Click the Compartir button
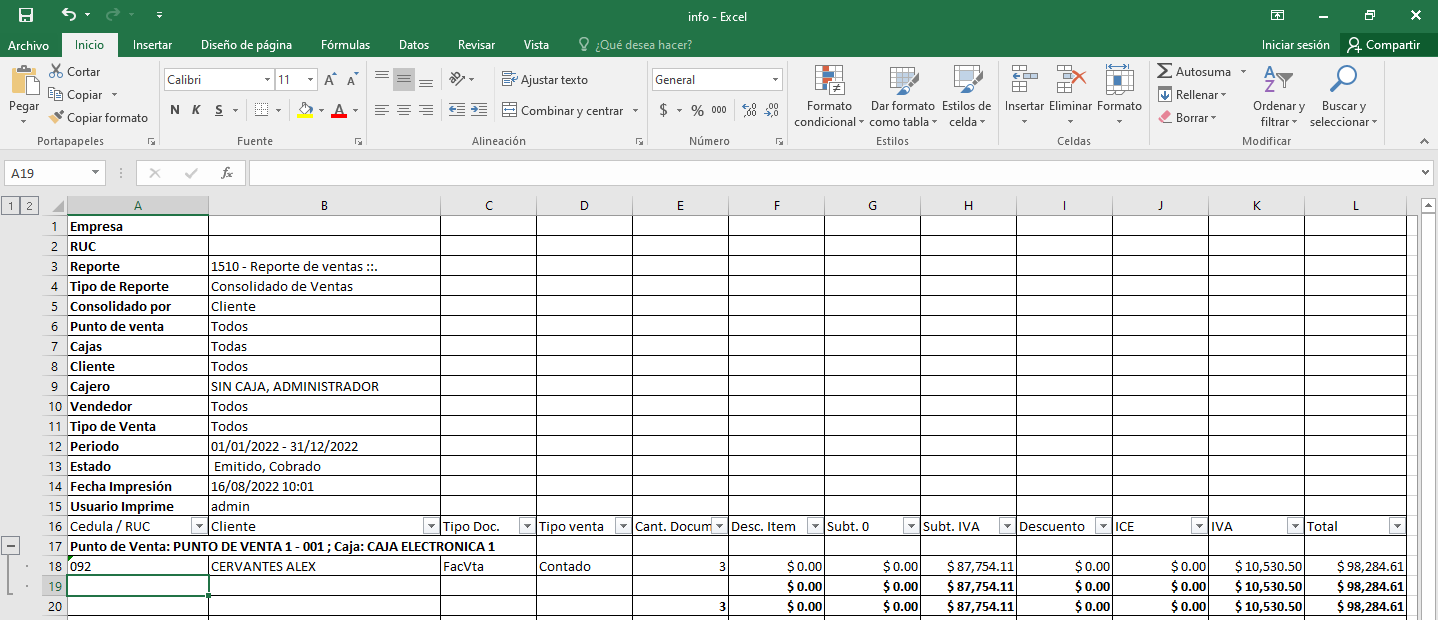1438x620 pixels. tap(1383, 45)
